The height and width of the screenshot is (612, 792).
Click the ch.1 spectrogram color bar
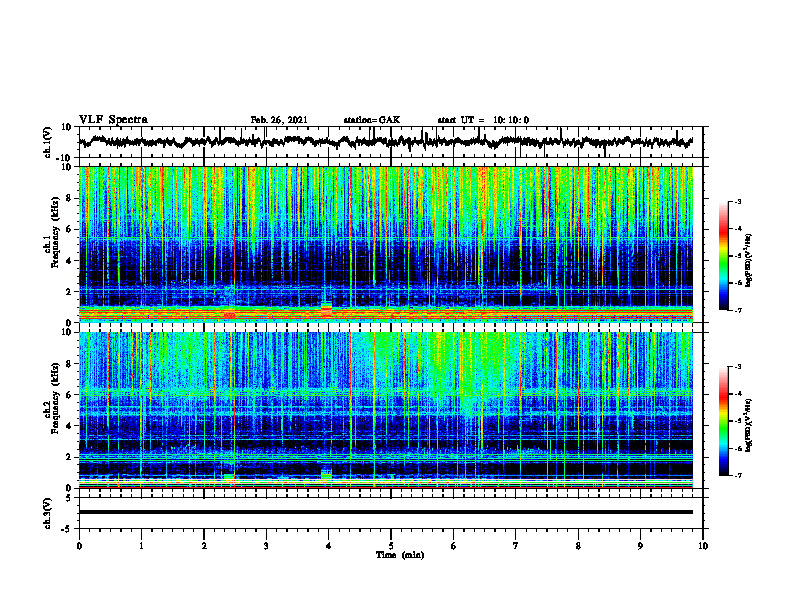point(723,256)
